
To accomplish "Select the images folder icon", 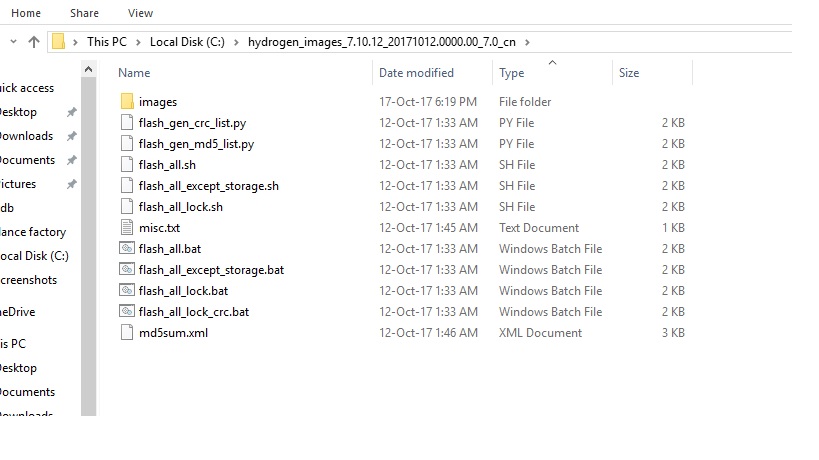I will click(x=127, y=101).
